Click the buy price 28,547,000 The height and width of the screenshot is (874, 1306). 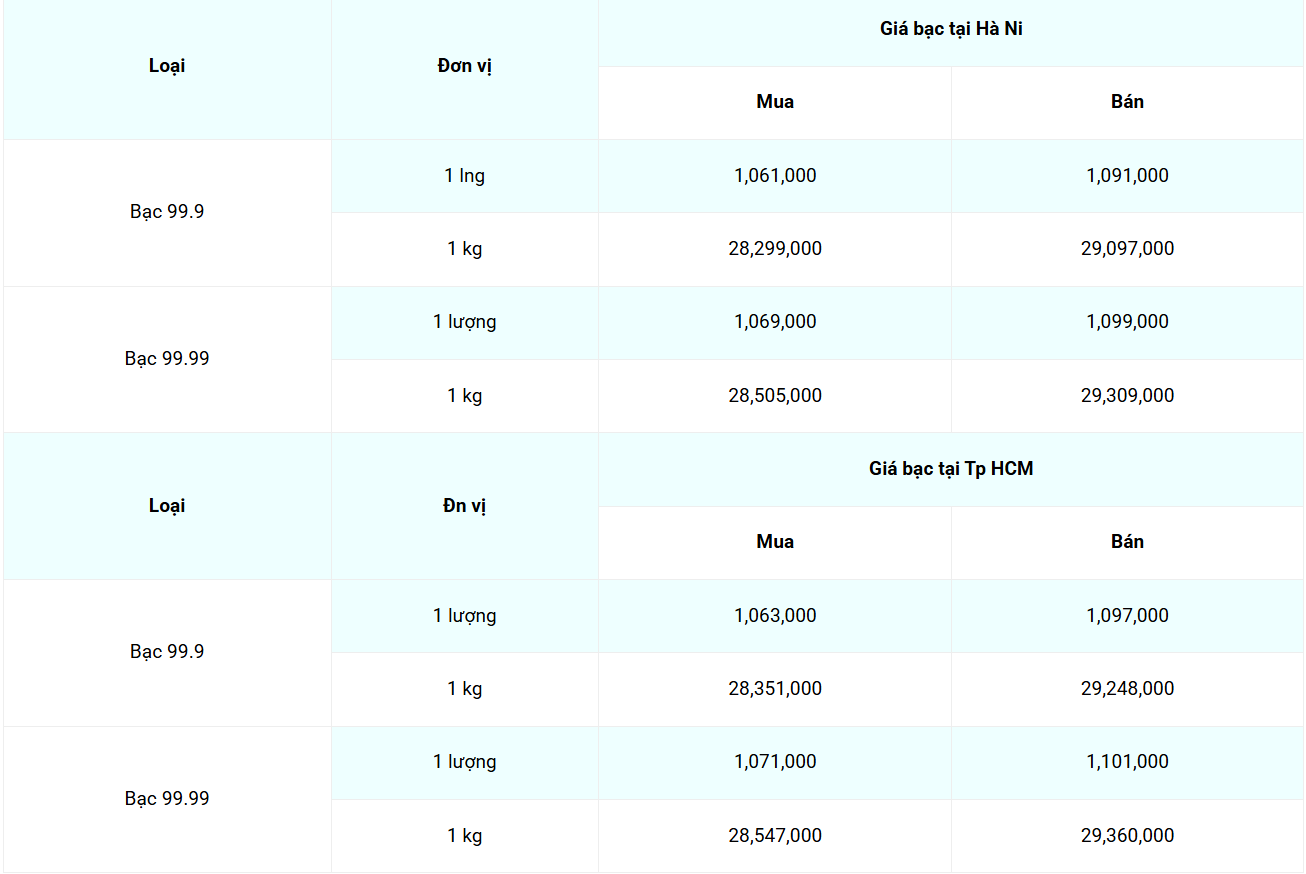(775, 836)
